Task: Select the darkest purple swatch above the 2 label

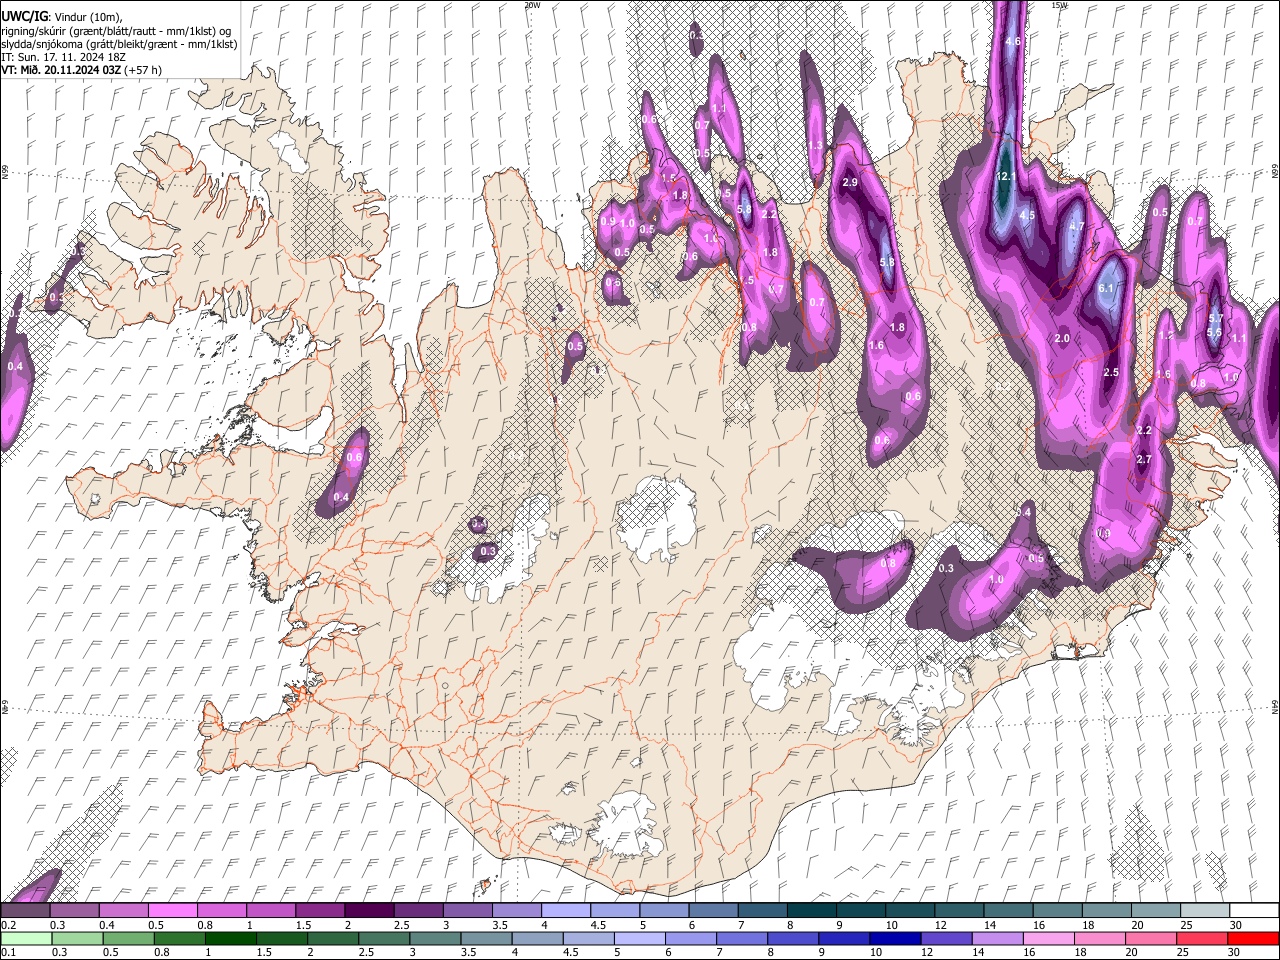Action: click(x=368, y=911)
